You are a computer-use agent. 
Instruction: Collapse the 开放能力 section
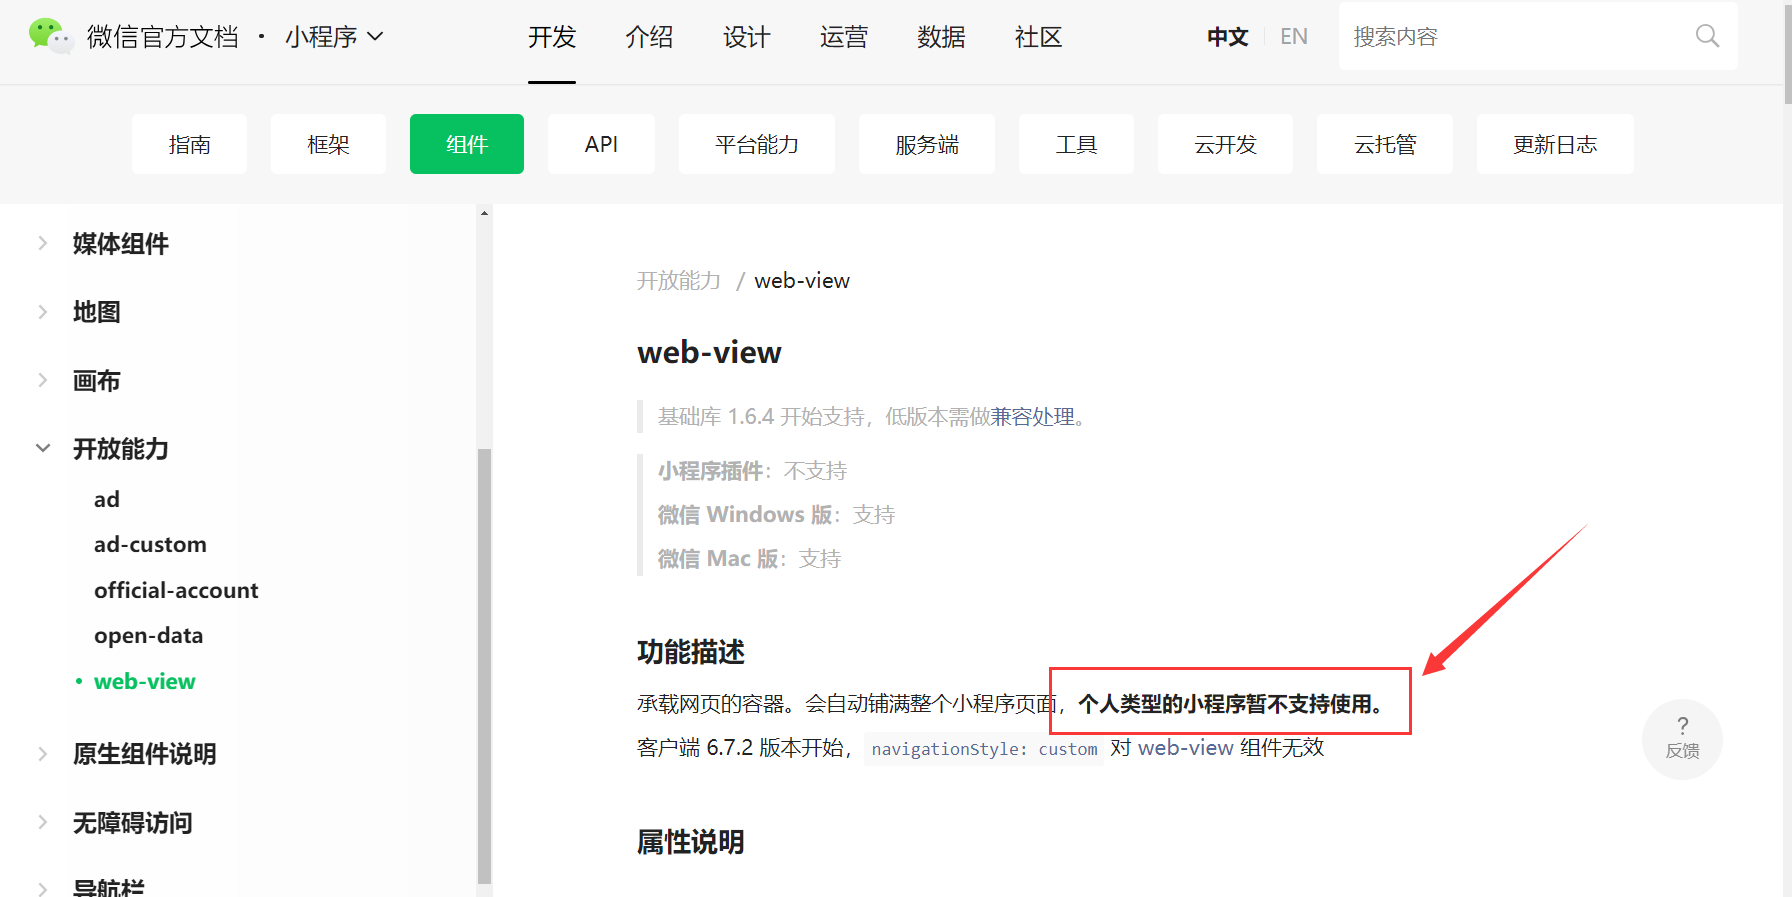(42, 449)
